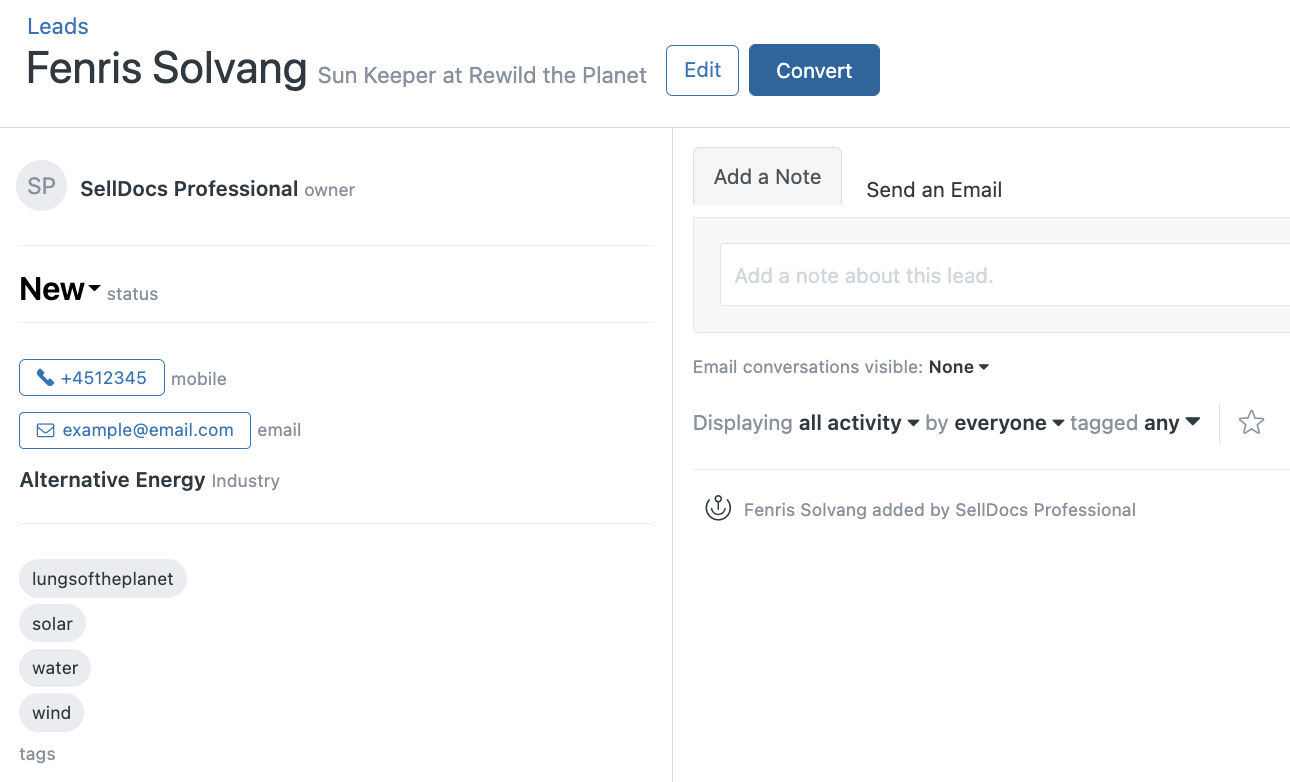Click Fenris Solvang added by SellDocs Professional entry
The height and width of the screenshot is (782, 1290).
[x=940, y=510]
